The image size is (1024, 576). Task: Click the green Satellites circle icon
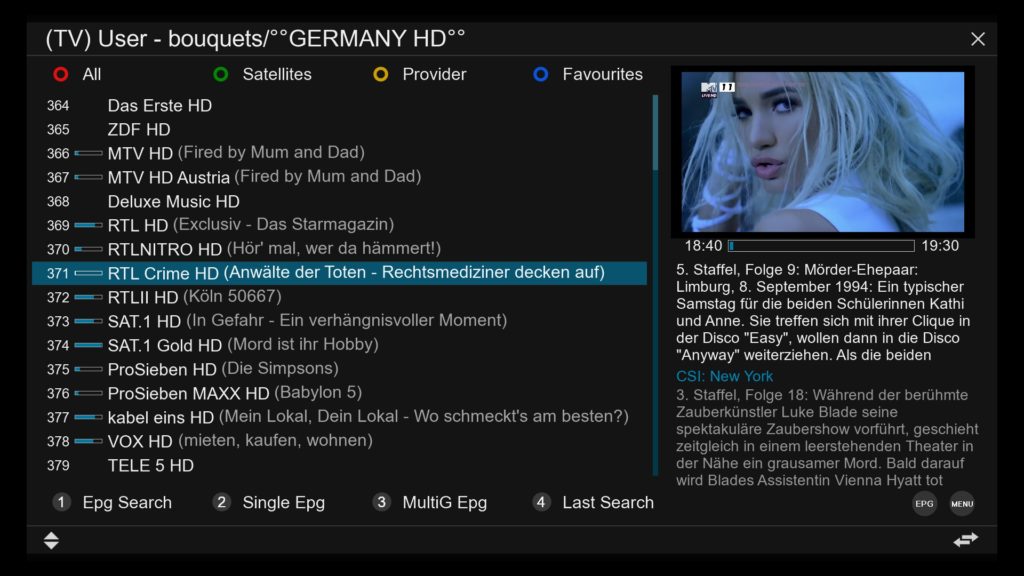tap(221, 74)
